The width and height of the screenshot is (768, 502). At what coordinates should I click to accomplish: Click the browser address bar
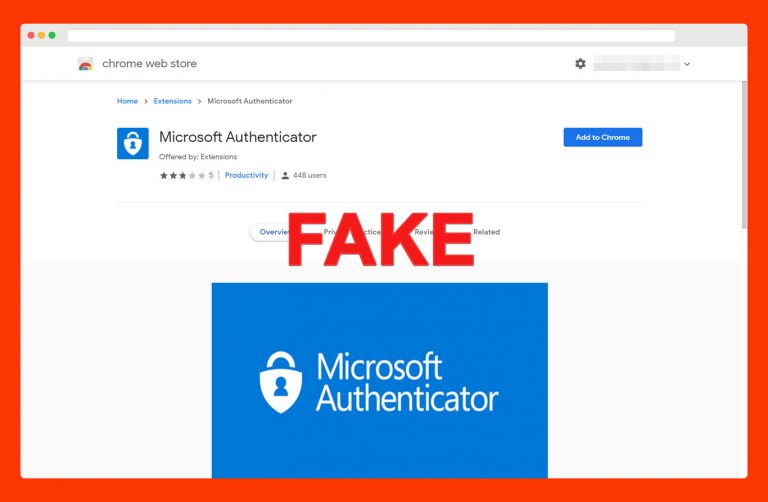pos(371,35)
